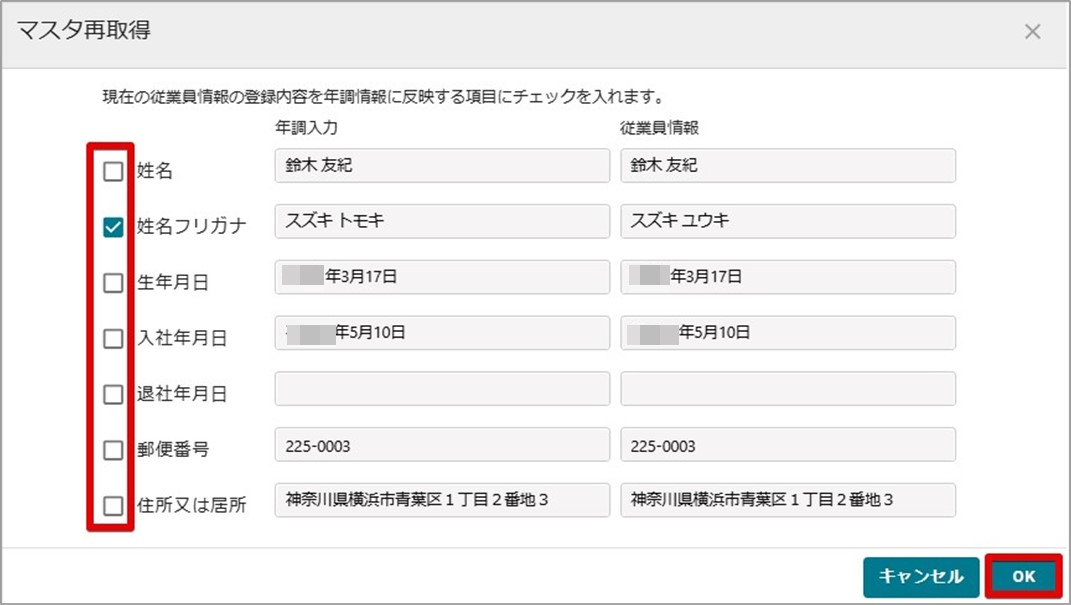The width and height of the screenshot is (1071, 605).
Task: Toggle the 住所又は居所 checkbox
Action: coord(113,506)
